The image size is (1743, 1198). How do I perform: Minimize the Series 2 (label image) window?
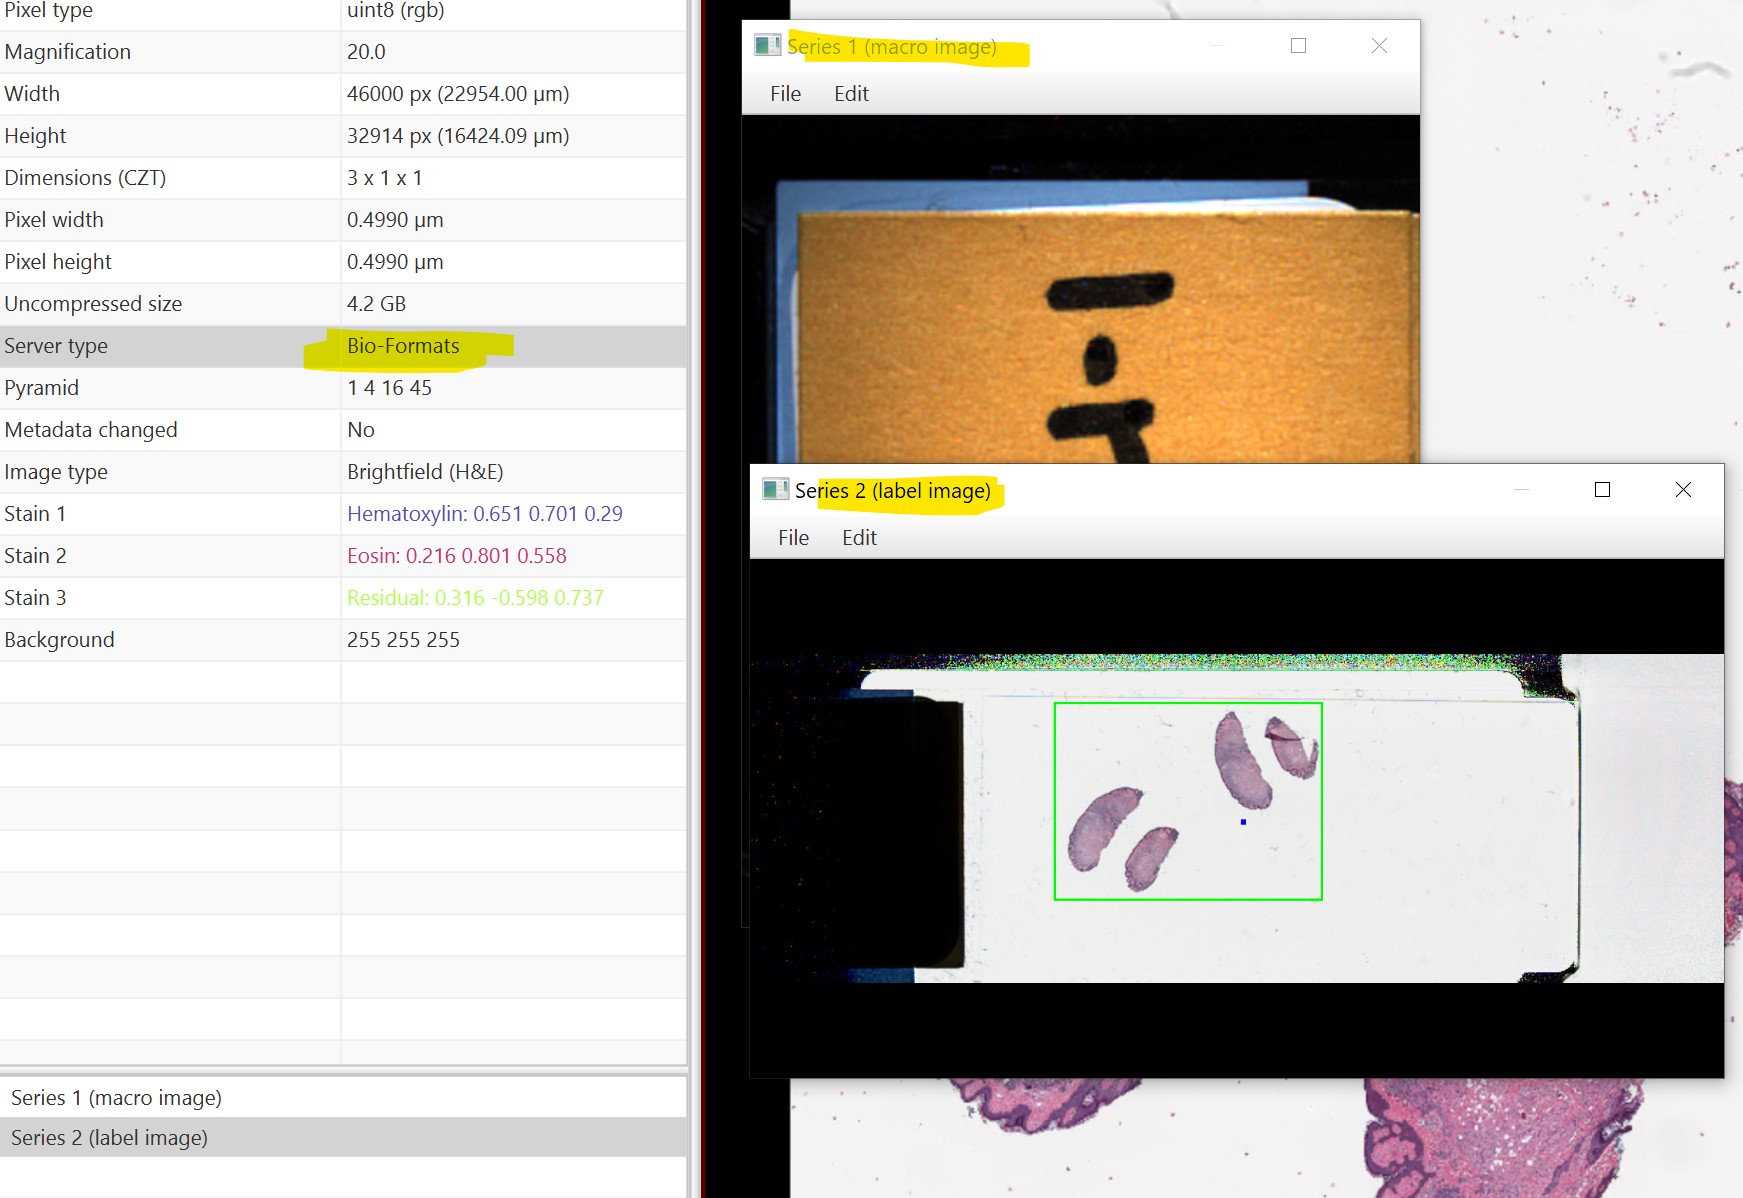click(1521, 489)
